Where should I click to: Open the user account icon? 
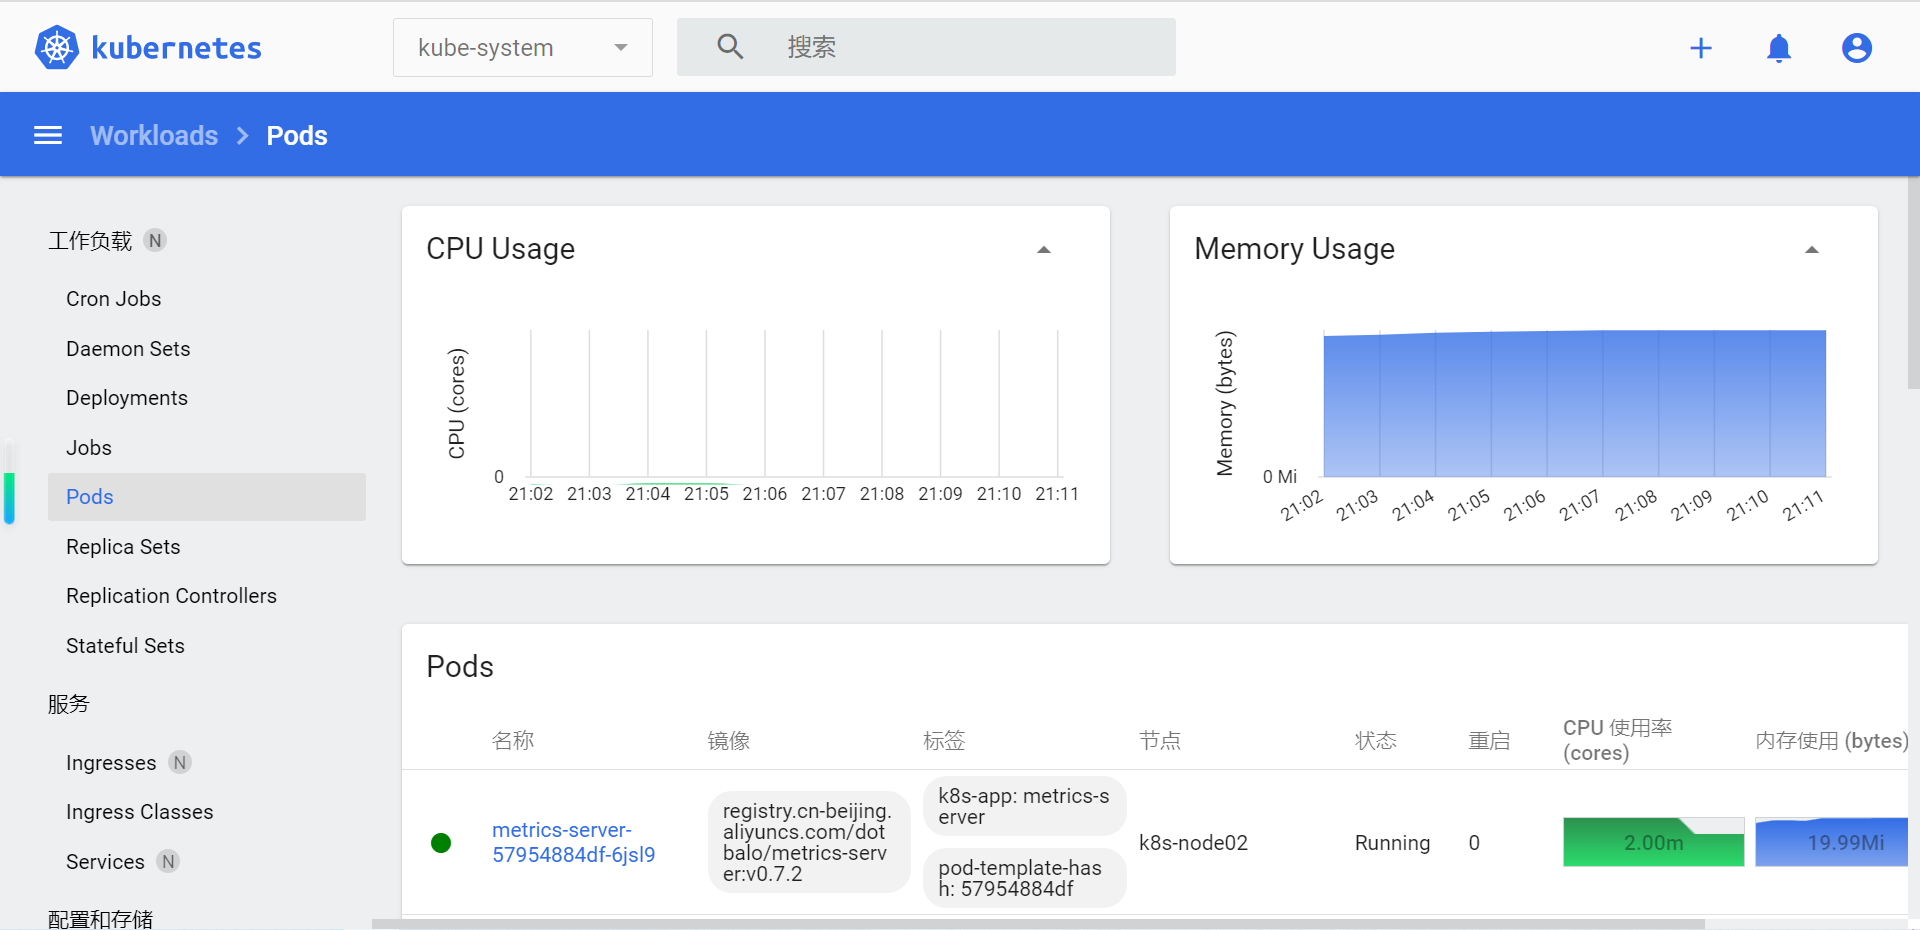coord(1856,48)
